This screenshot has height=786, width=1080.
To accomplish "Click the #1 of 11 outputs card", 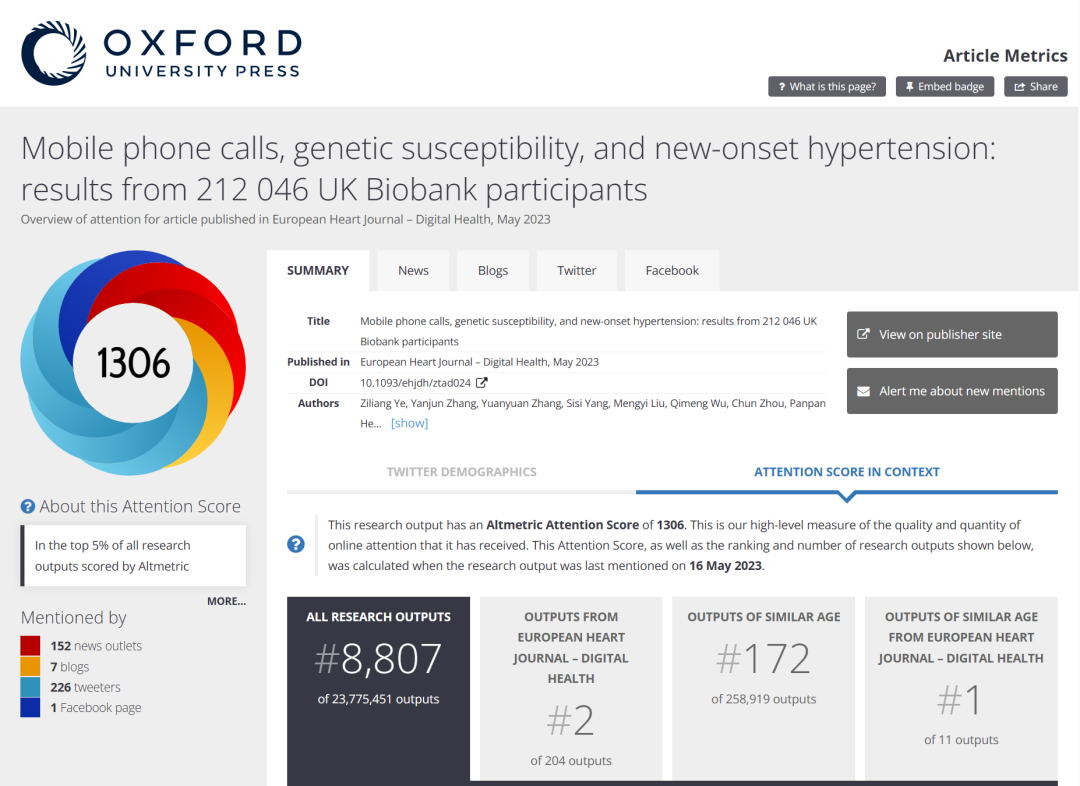I will click(x=961, y=689).
